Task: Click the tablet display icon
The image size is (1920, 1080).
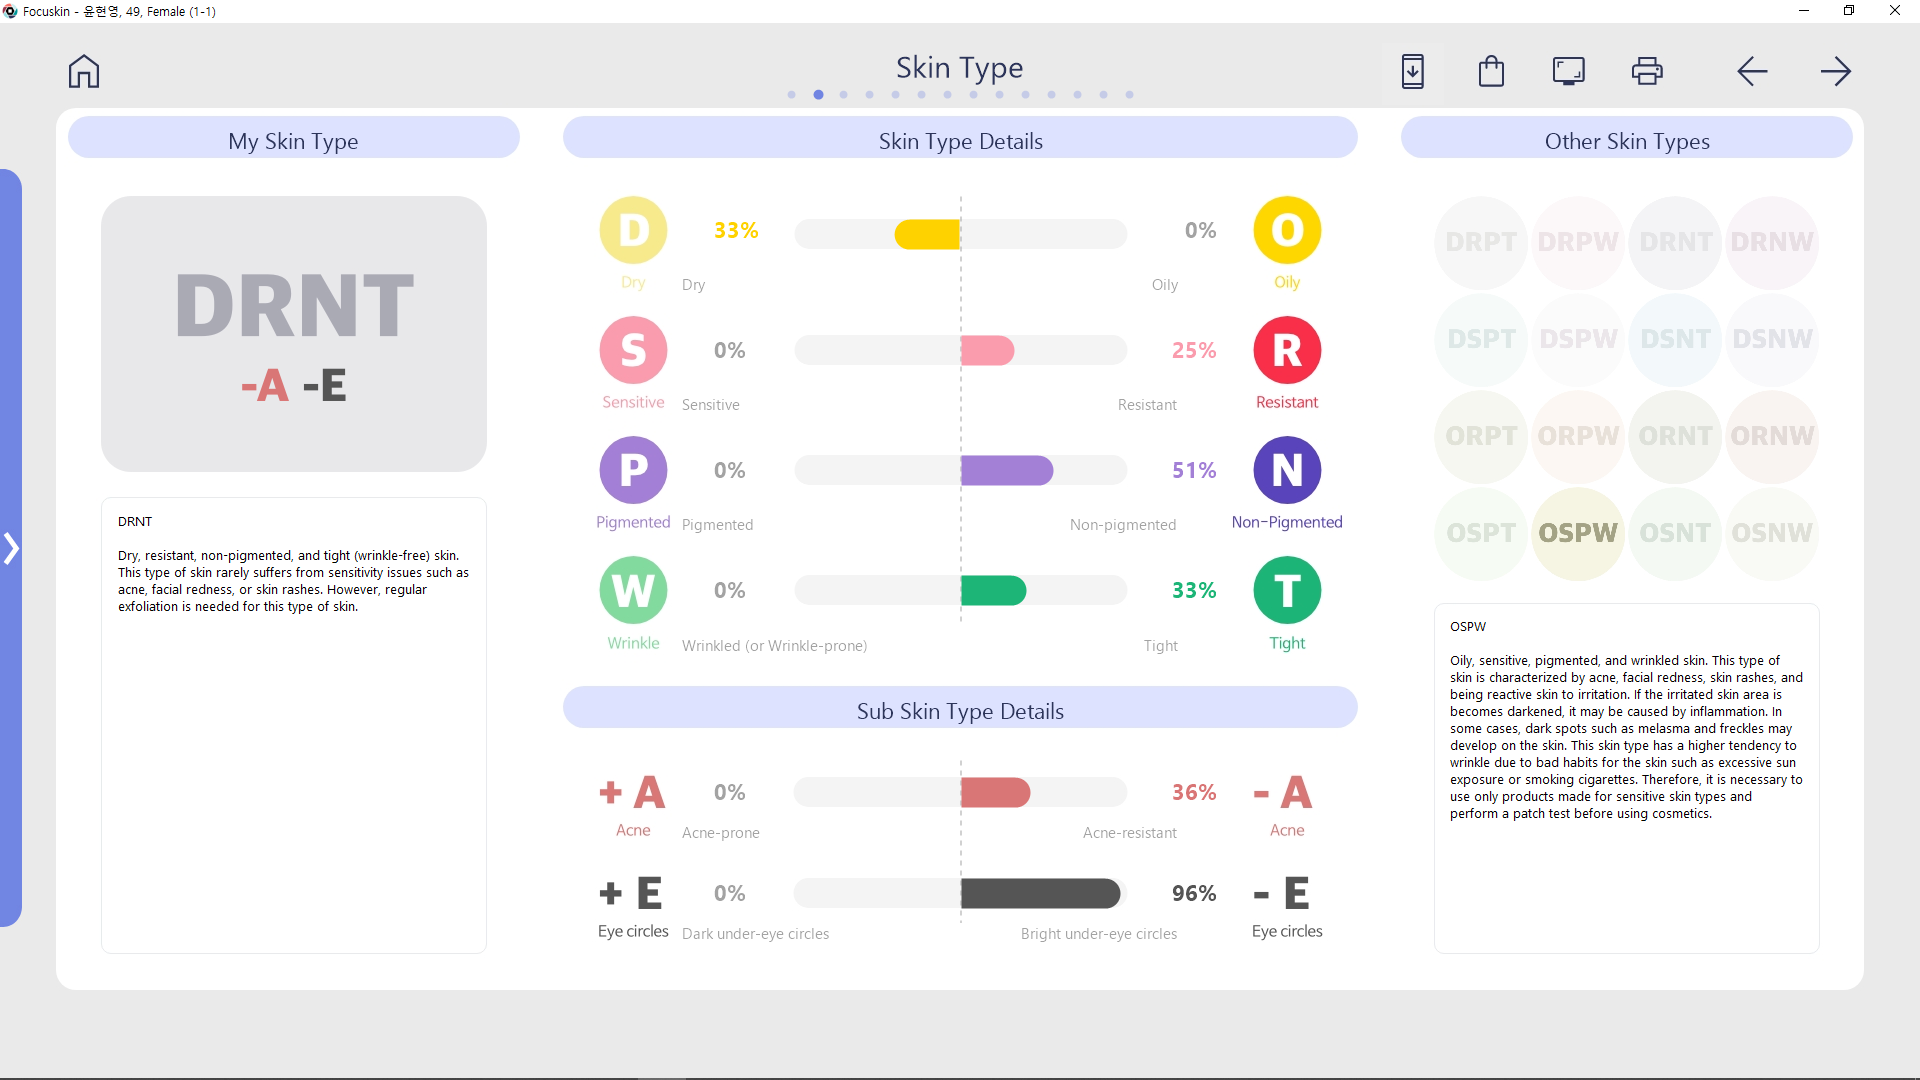Action: (x=1569, y=71)
